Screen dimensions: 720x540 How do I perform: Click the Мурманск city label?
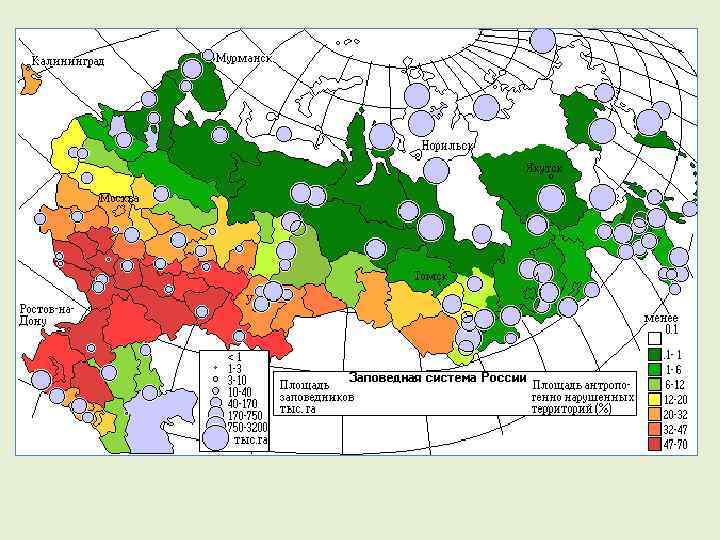point(243,58)
